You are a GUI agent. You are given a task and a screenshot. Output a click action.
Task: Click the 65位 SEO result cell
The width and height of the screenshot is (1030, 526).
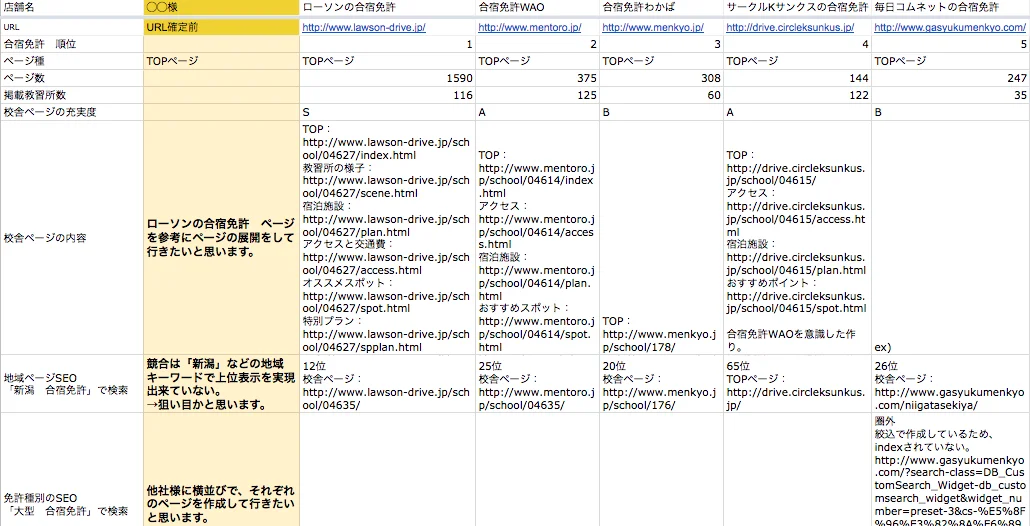(x=797, y=384)
